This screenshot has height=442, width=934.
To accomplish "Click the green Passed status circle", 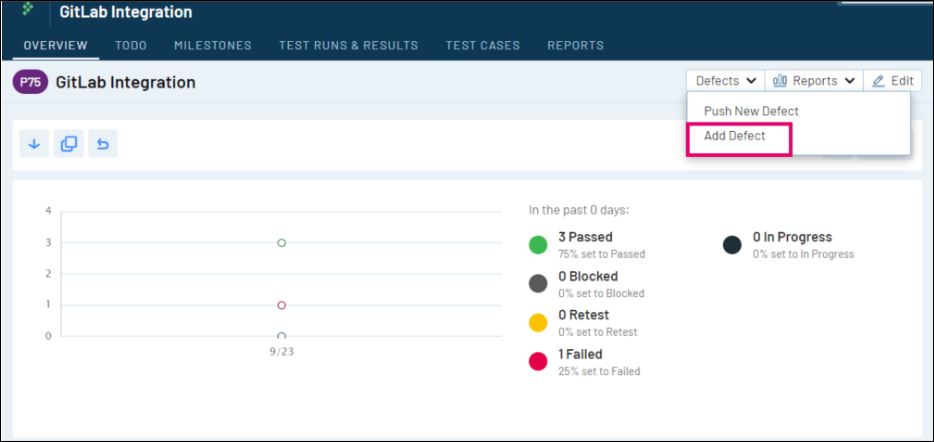I will click(538, 245).
